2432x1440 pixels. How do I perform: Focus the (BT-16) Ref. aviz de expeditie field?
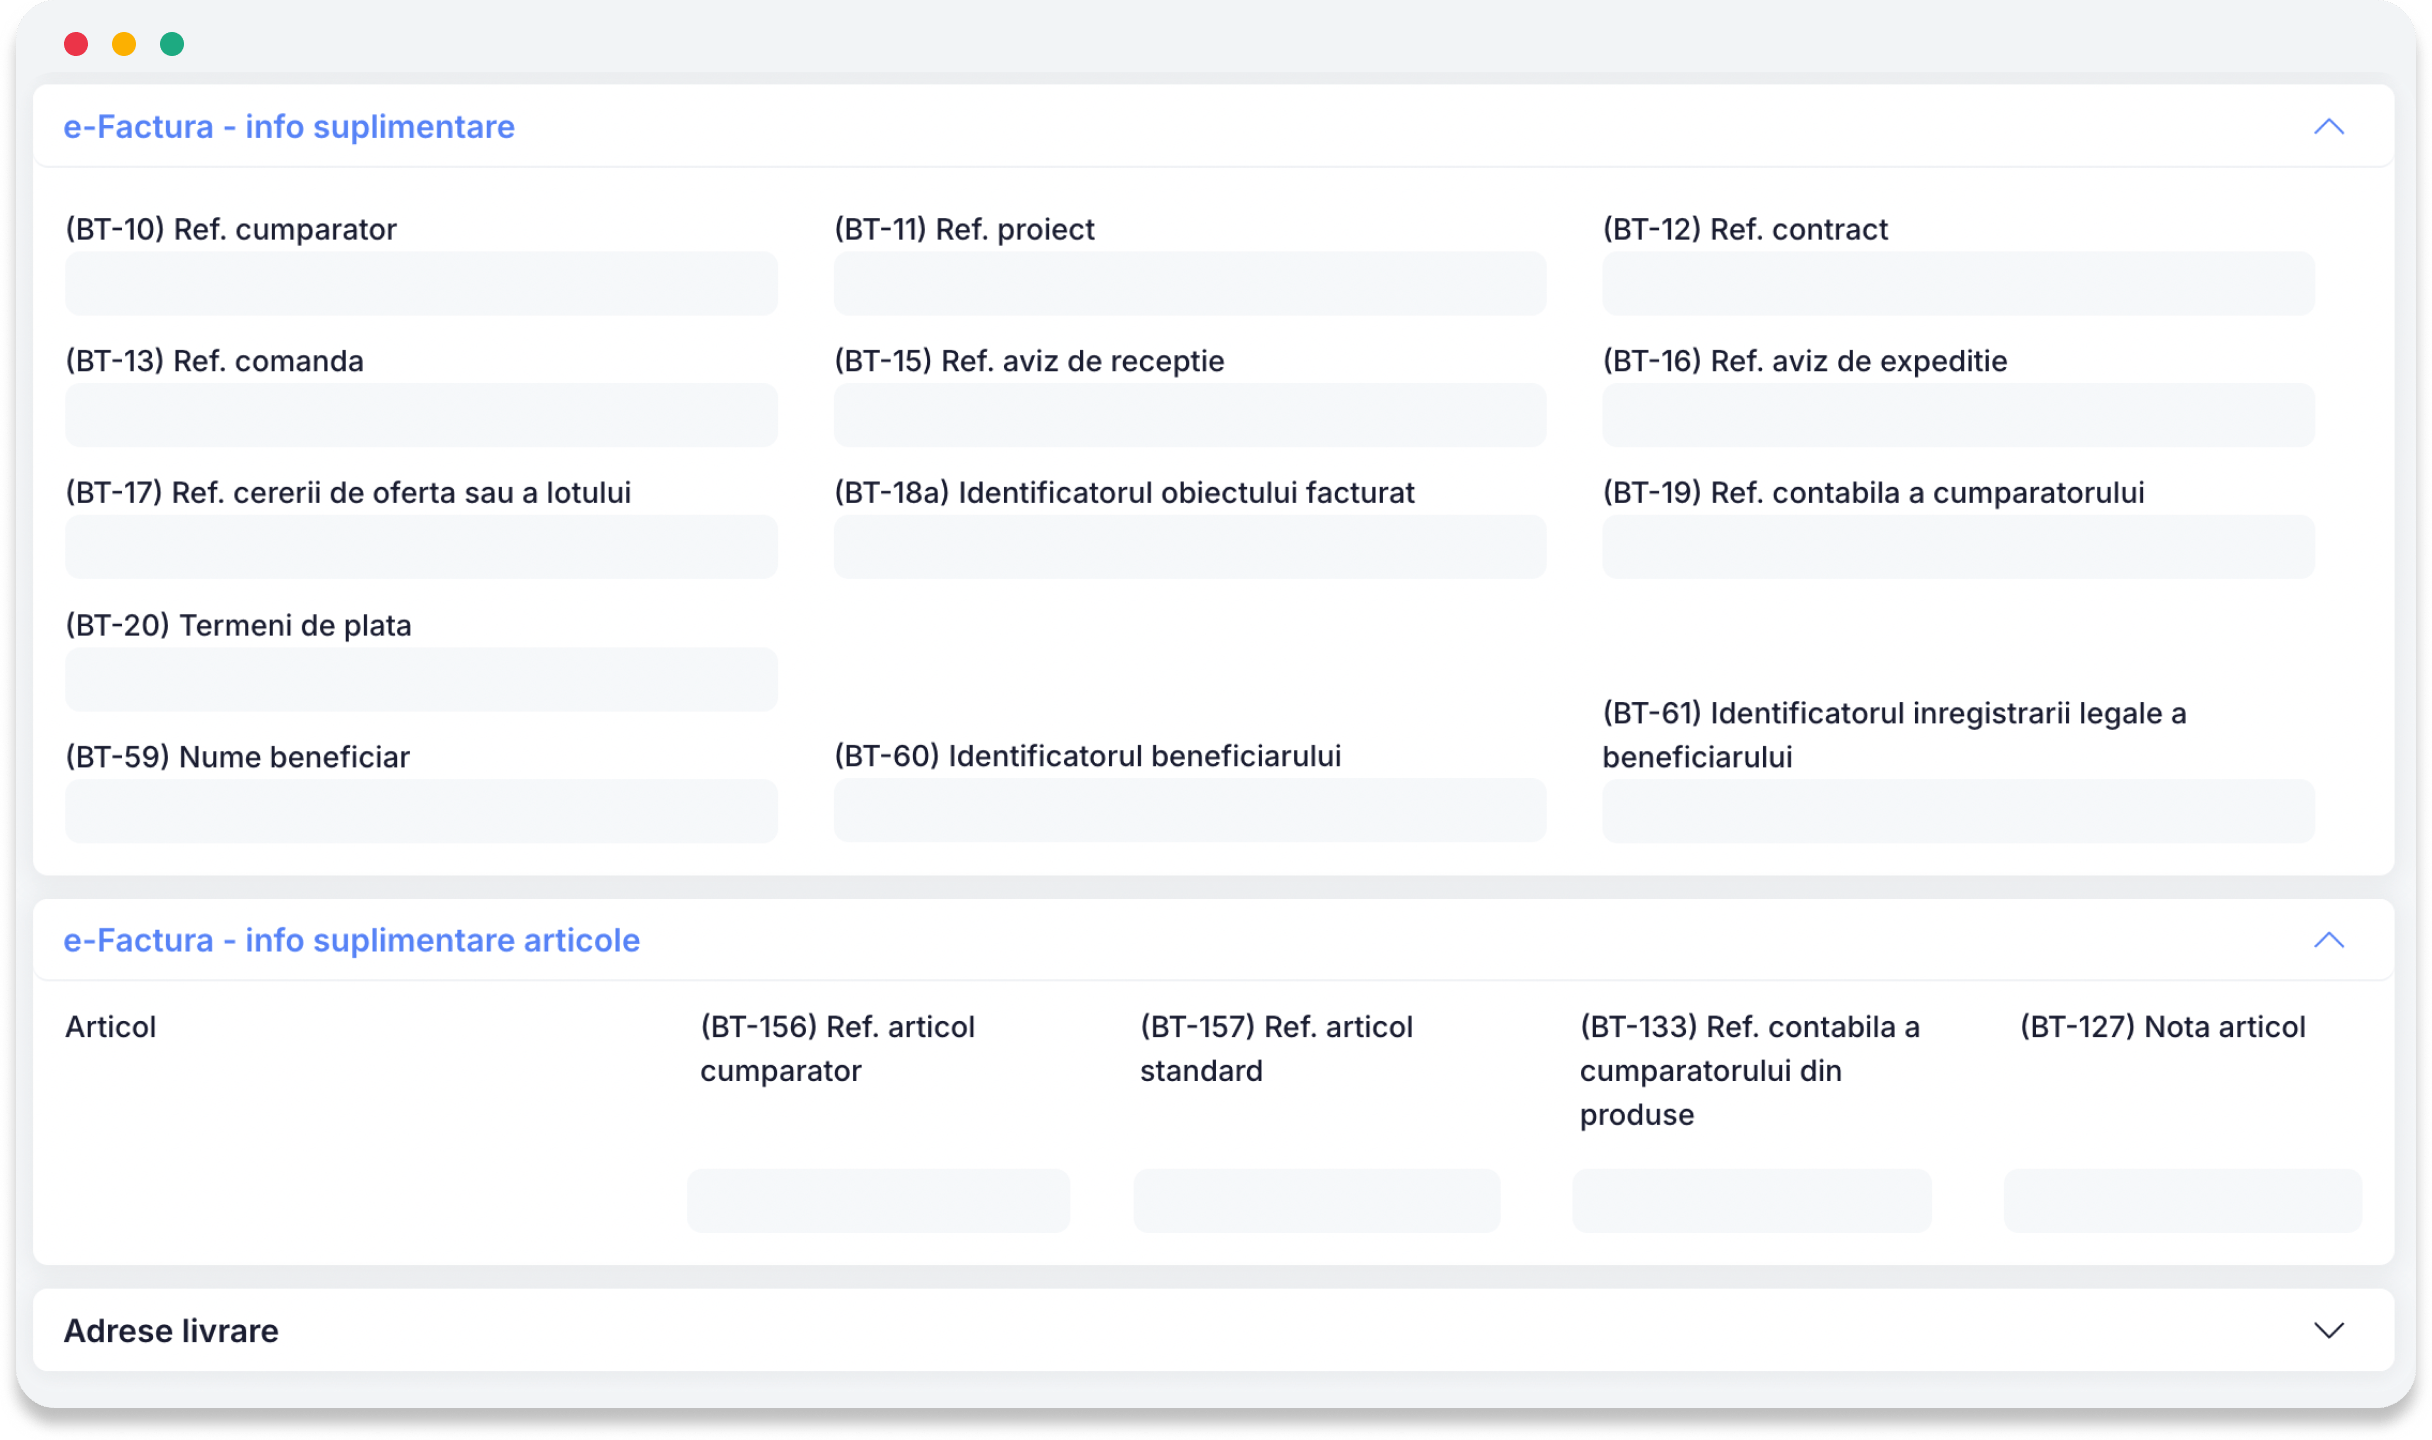pyautogui.click(x=1958, y=415)
